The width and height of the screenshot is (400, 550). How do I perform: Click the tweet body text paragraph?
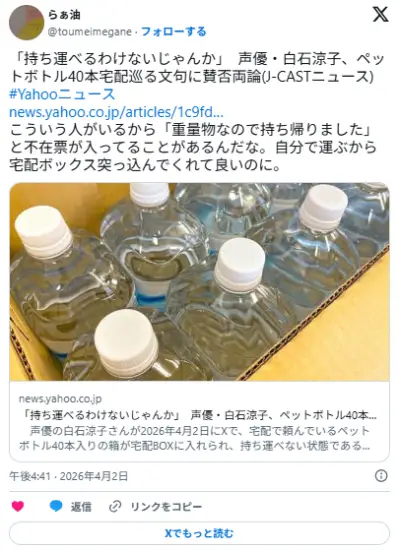[193, 147]
